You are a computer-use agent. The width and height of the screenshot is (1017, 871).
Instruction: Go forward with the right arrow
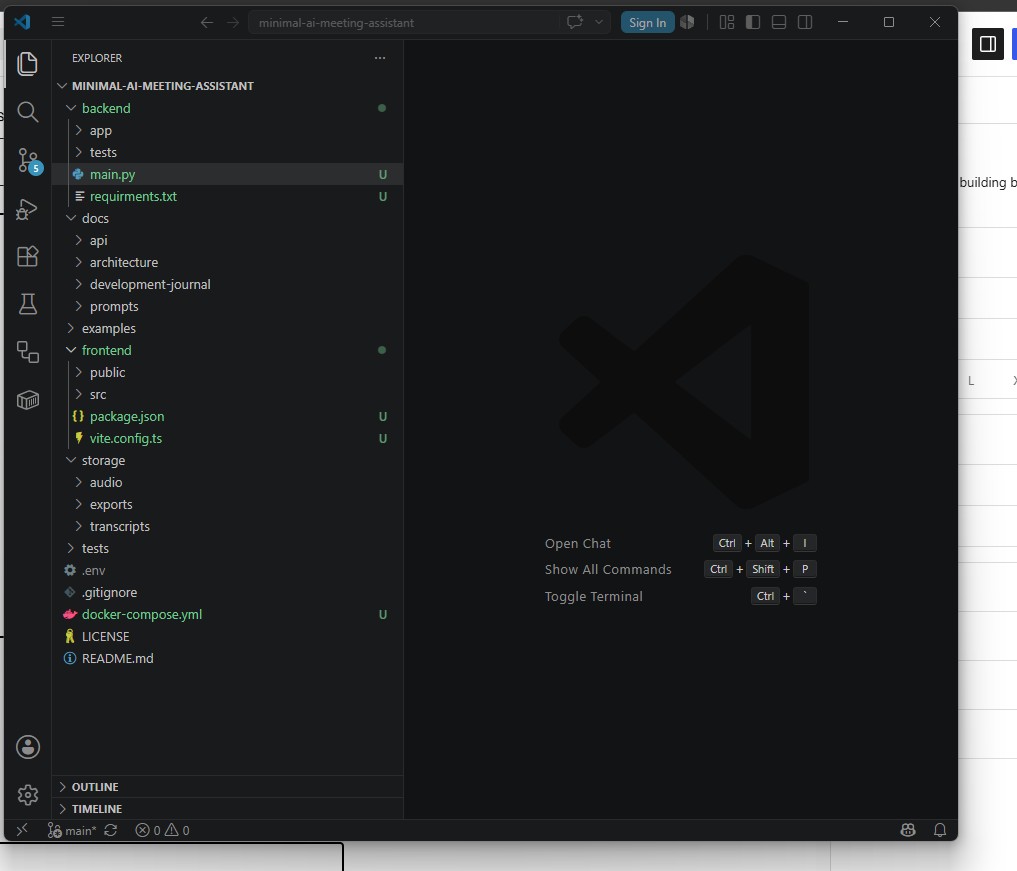point(233,23)
